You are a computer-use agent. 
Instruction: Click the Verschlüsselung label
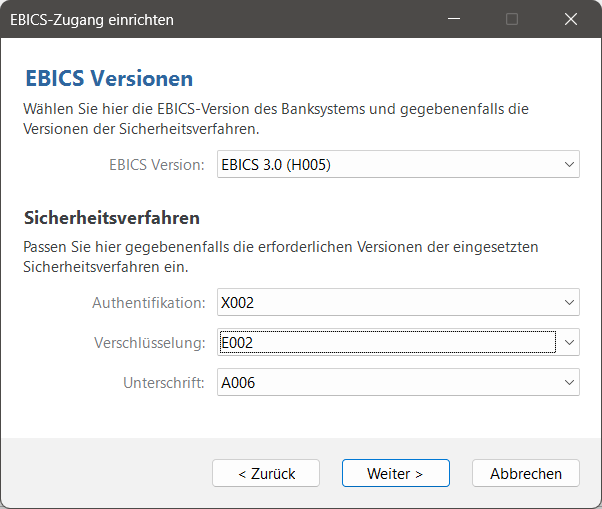pyautogui.click(x=150, y=343)
